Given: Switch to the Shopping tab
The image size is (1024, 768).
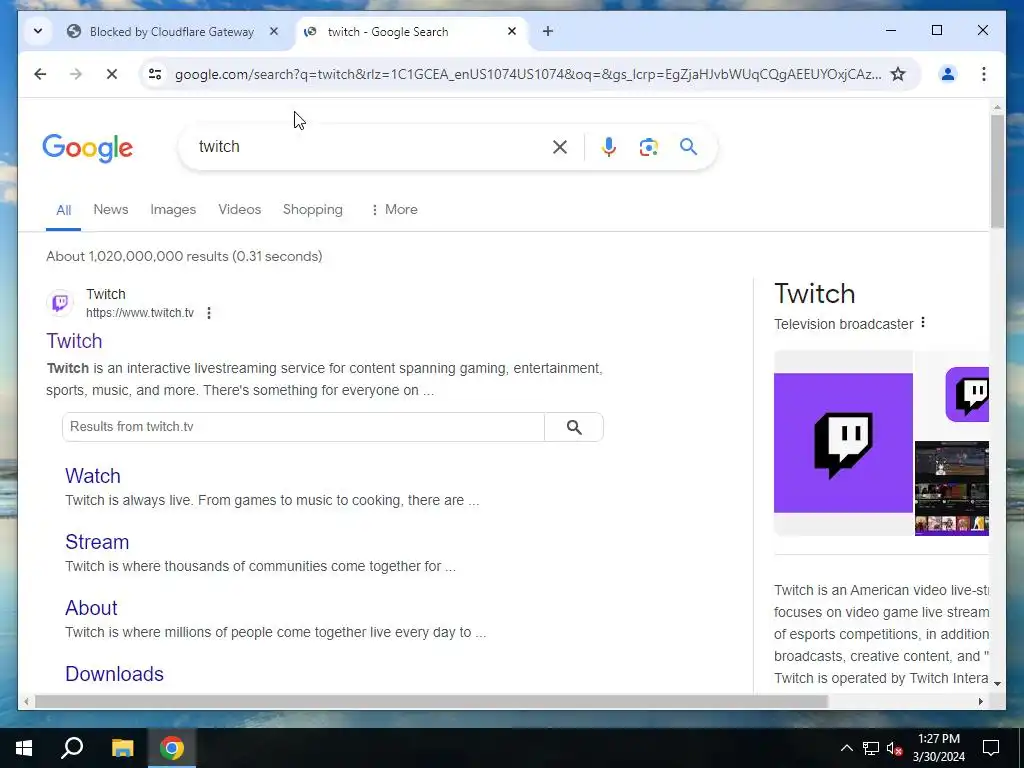Looking at the screenshot, I should tap(313, 210).
